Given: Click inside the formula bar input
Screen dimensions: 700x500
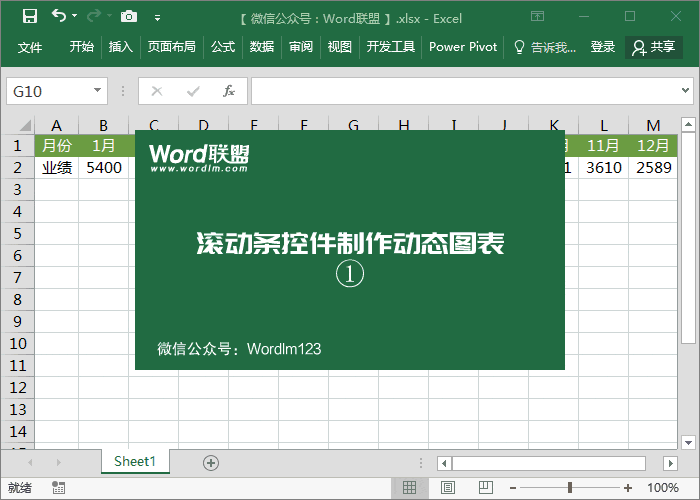Looking at the screenshot, I should (x=467, y=91).
